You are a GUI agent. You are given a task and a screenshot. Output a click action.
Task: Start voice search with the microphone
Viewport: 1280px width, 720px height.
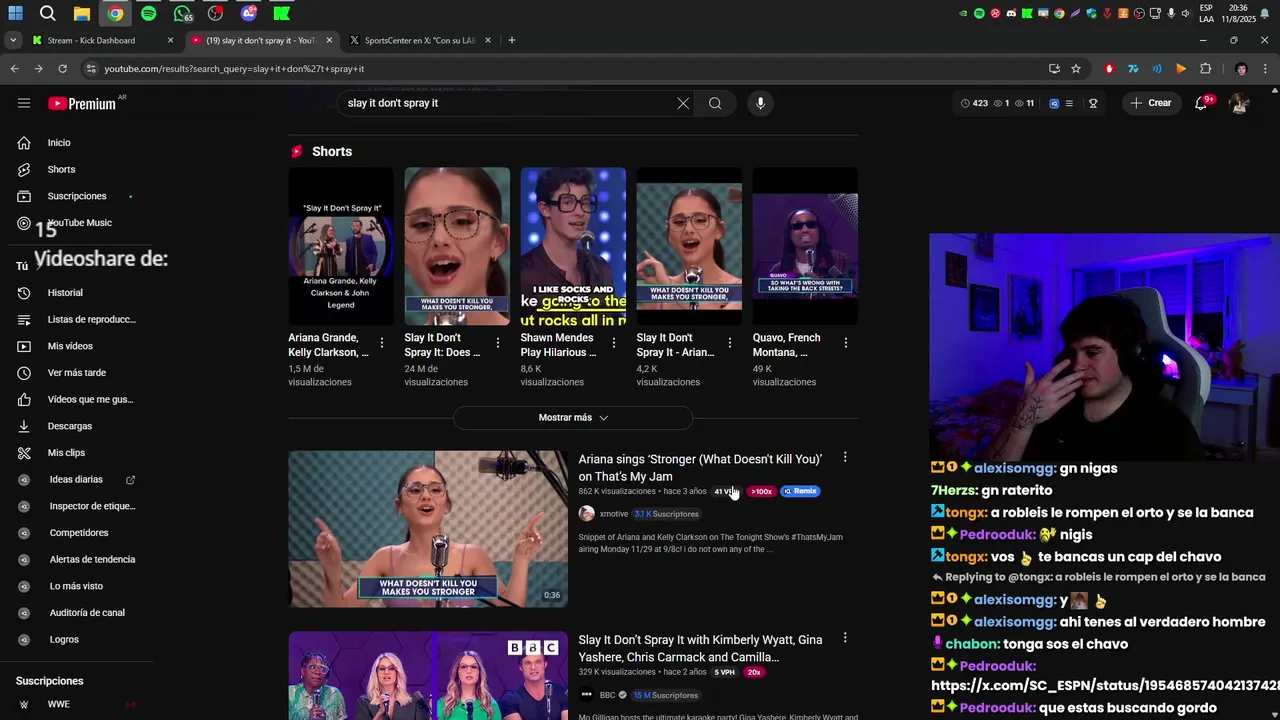[x=760, y=103]
